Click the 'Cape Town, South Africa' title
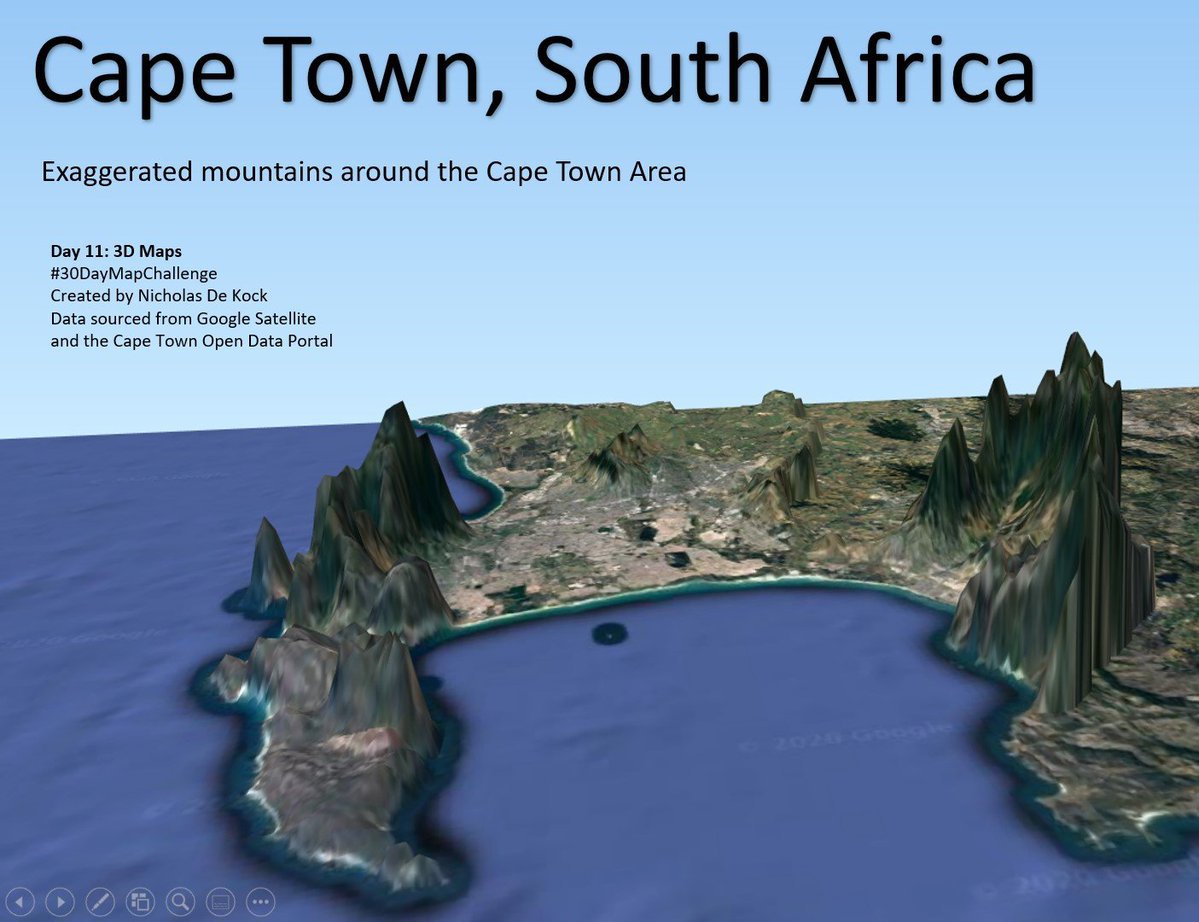Screen dimensions: 1199x922 tap(534, 68)
